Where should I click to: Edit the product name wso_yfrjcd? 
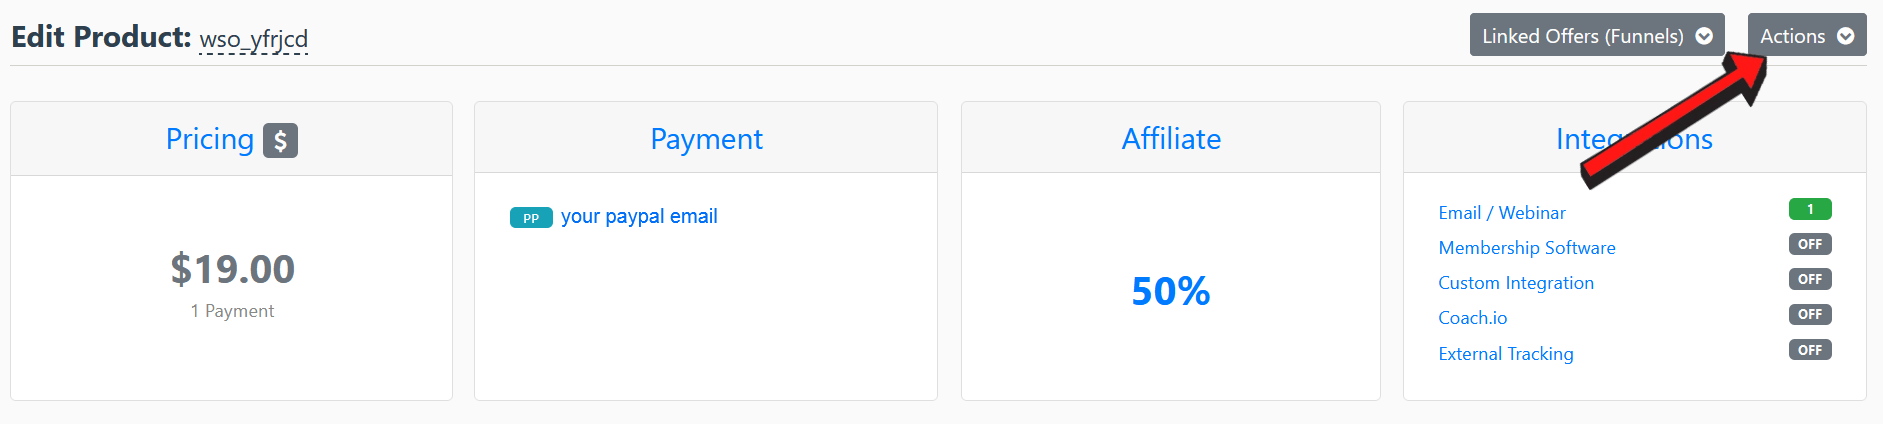pos(254,40)
